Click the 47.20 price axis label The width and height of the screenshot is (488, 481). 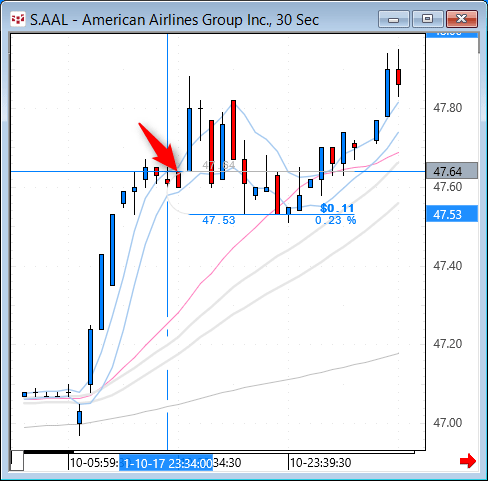click(x=447, y=344)
